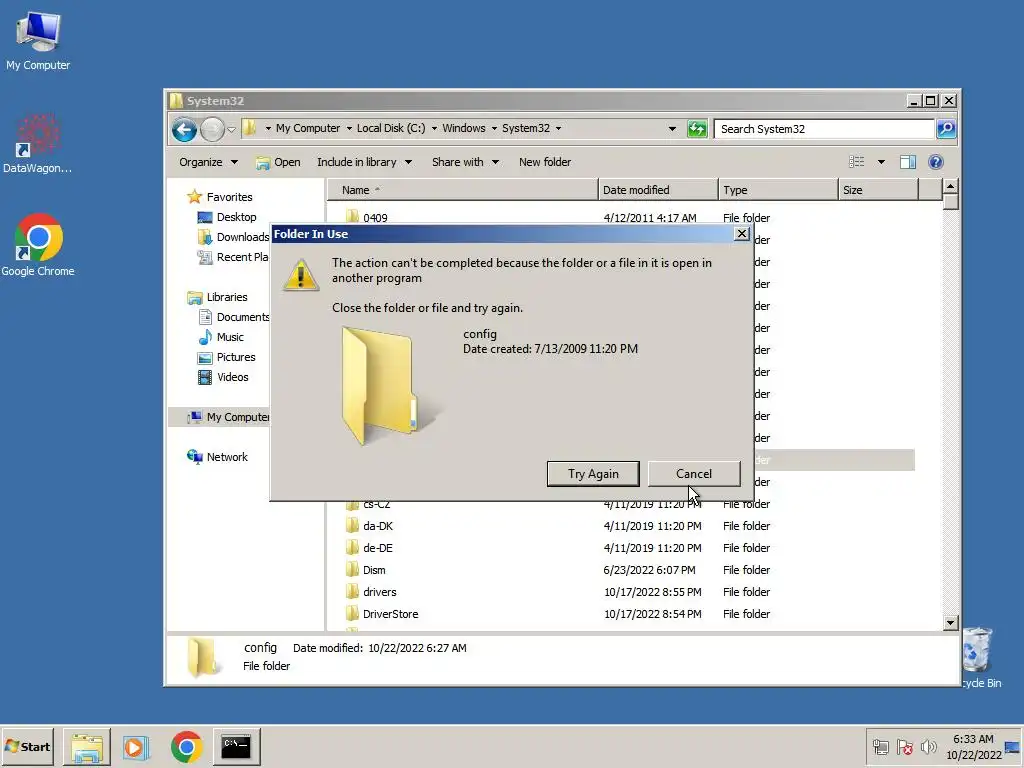Screen dimensions: 1024x768
Task: Open Windows Explorer from the taskbar
Action: [87, 747]
